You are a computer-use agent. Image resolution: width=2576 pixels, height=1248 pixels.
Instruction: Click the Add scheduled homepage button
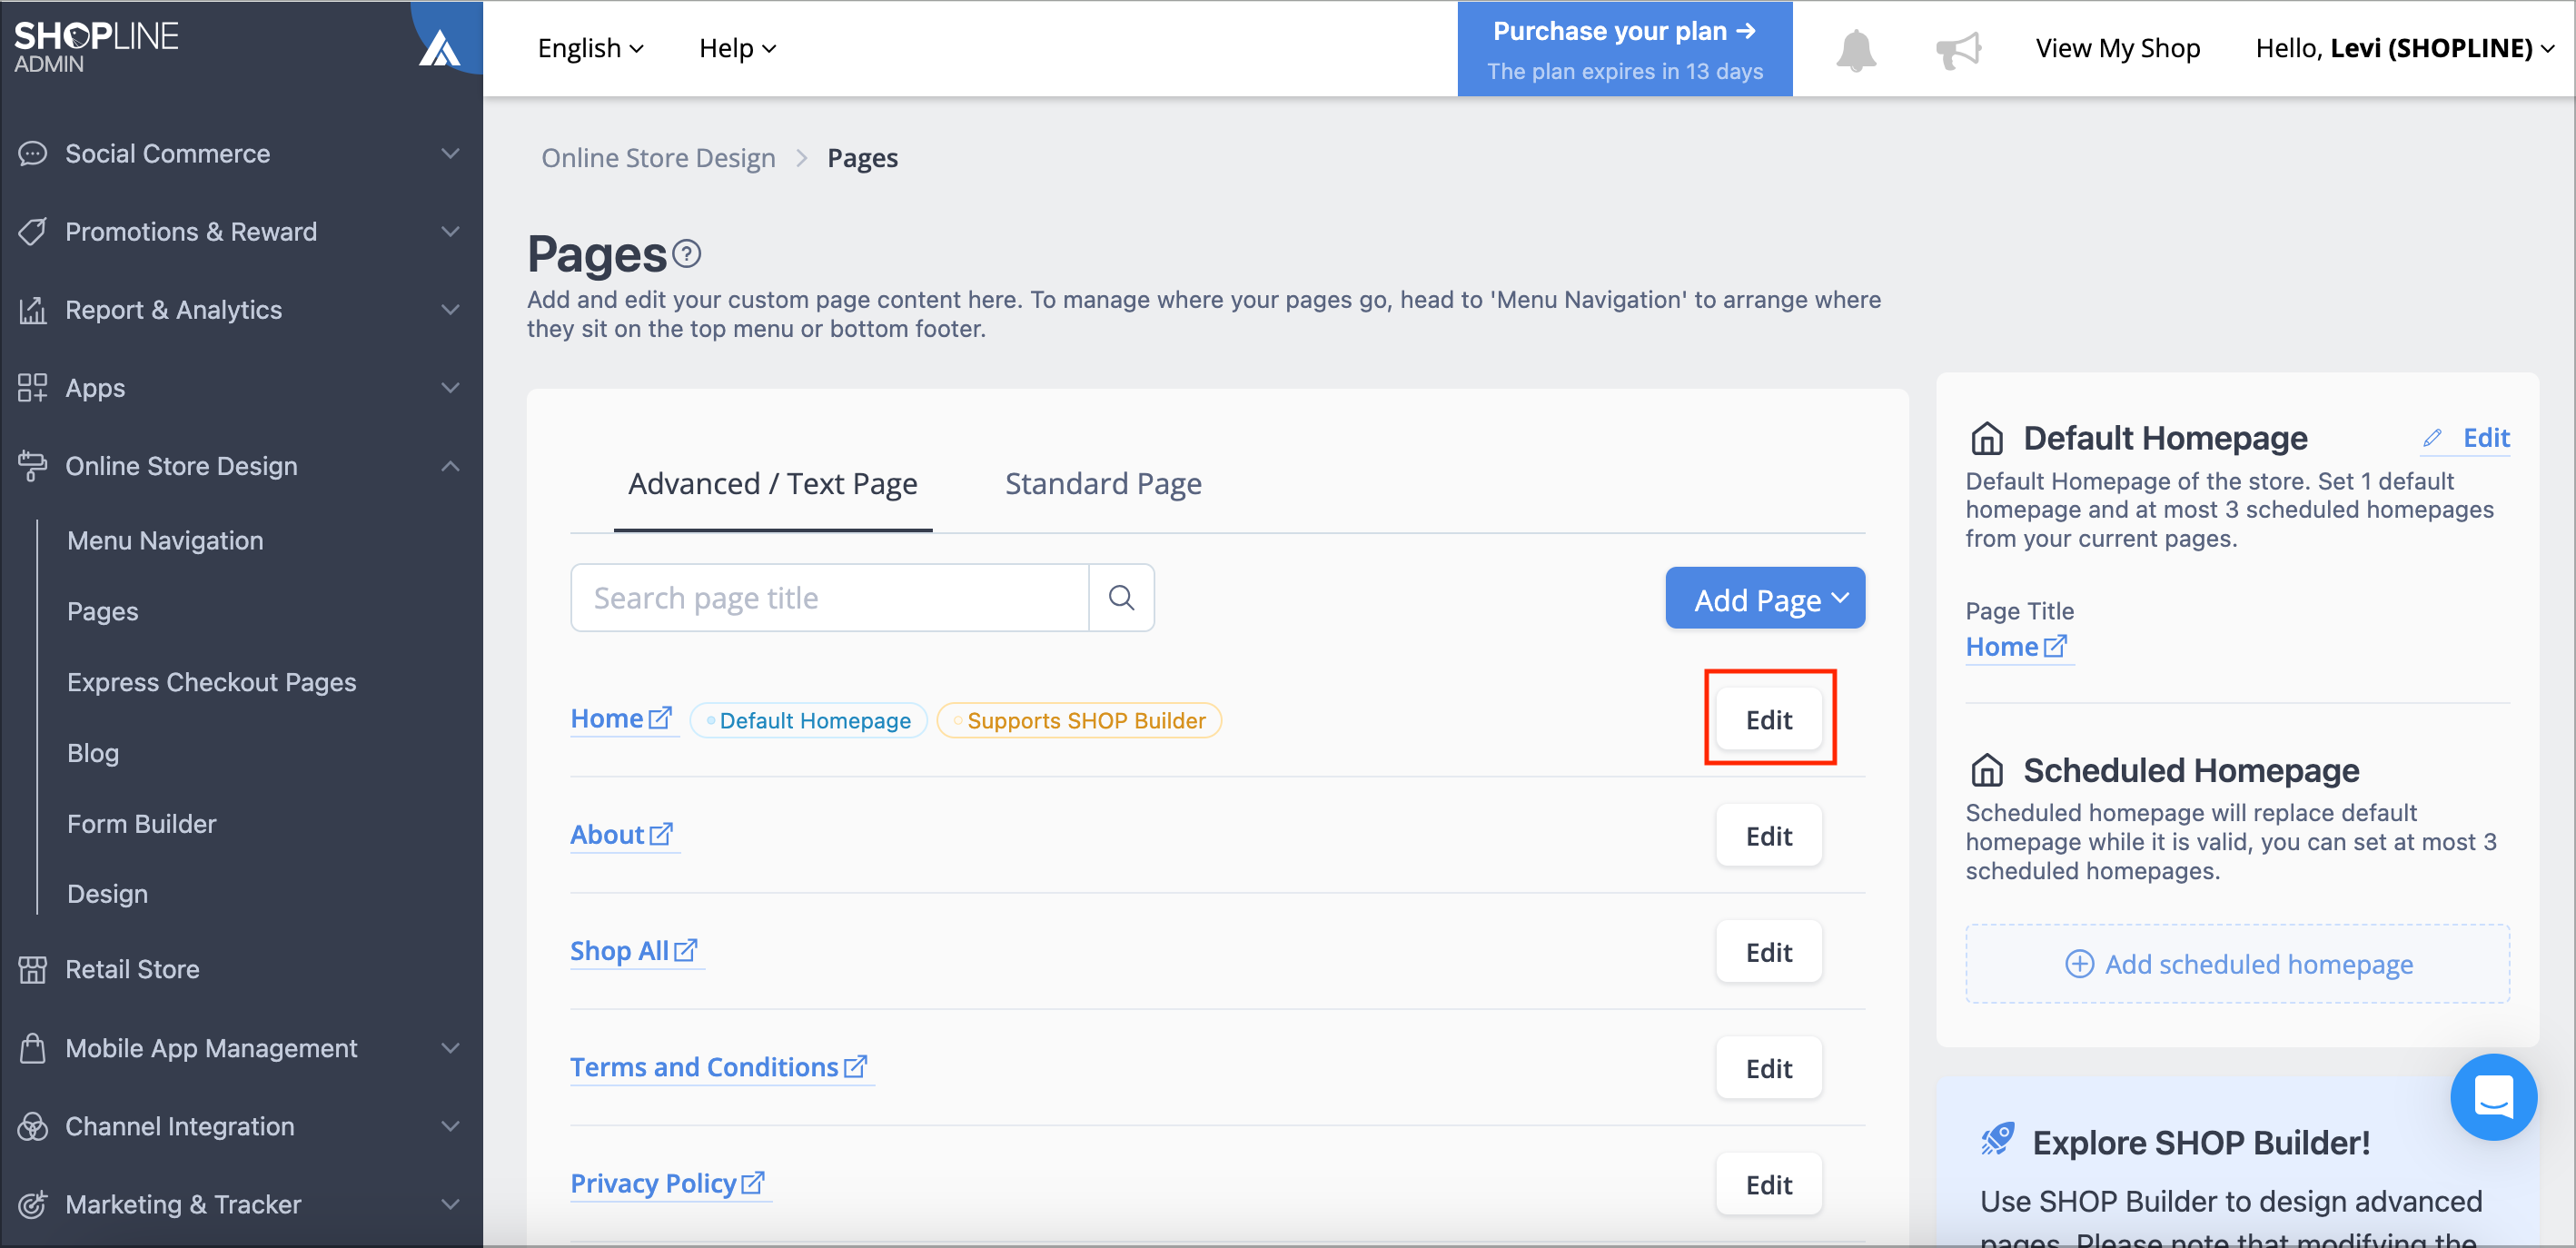(x=2238, y=964)
